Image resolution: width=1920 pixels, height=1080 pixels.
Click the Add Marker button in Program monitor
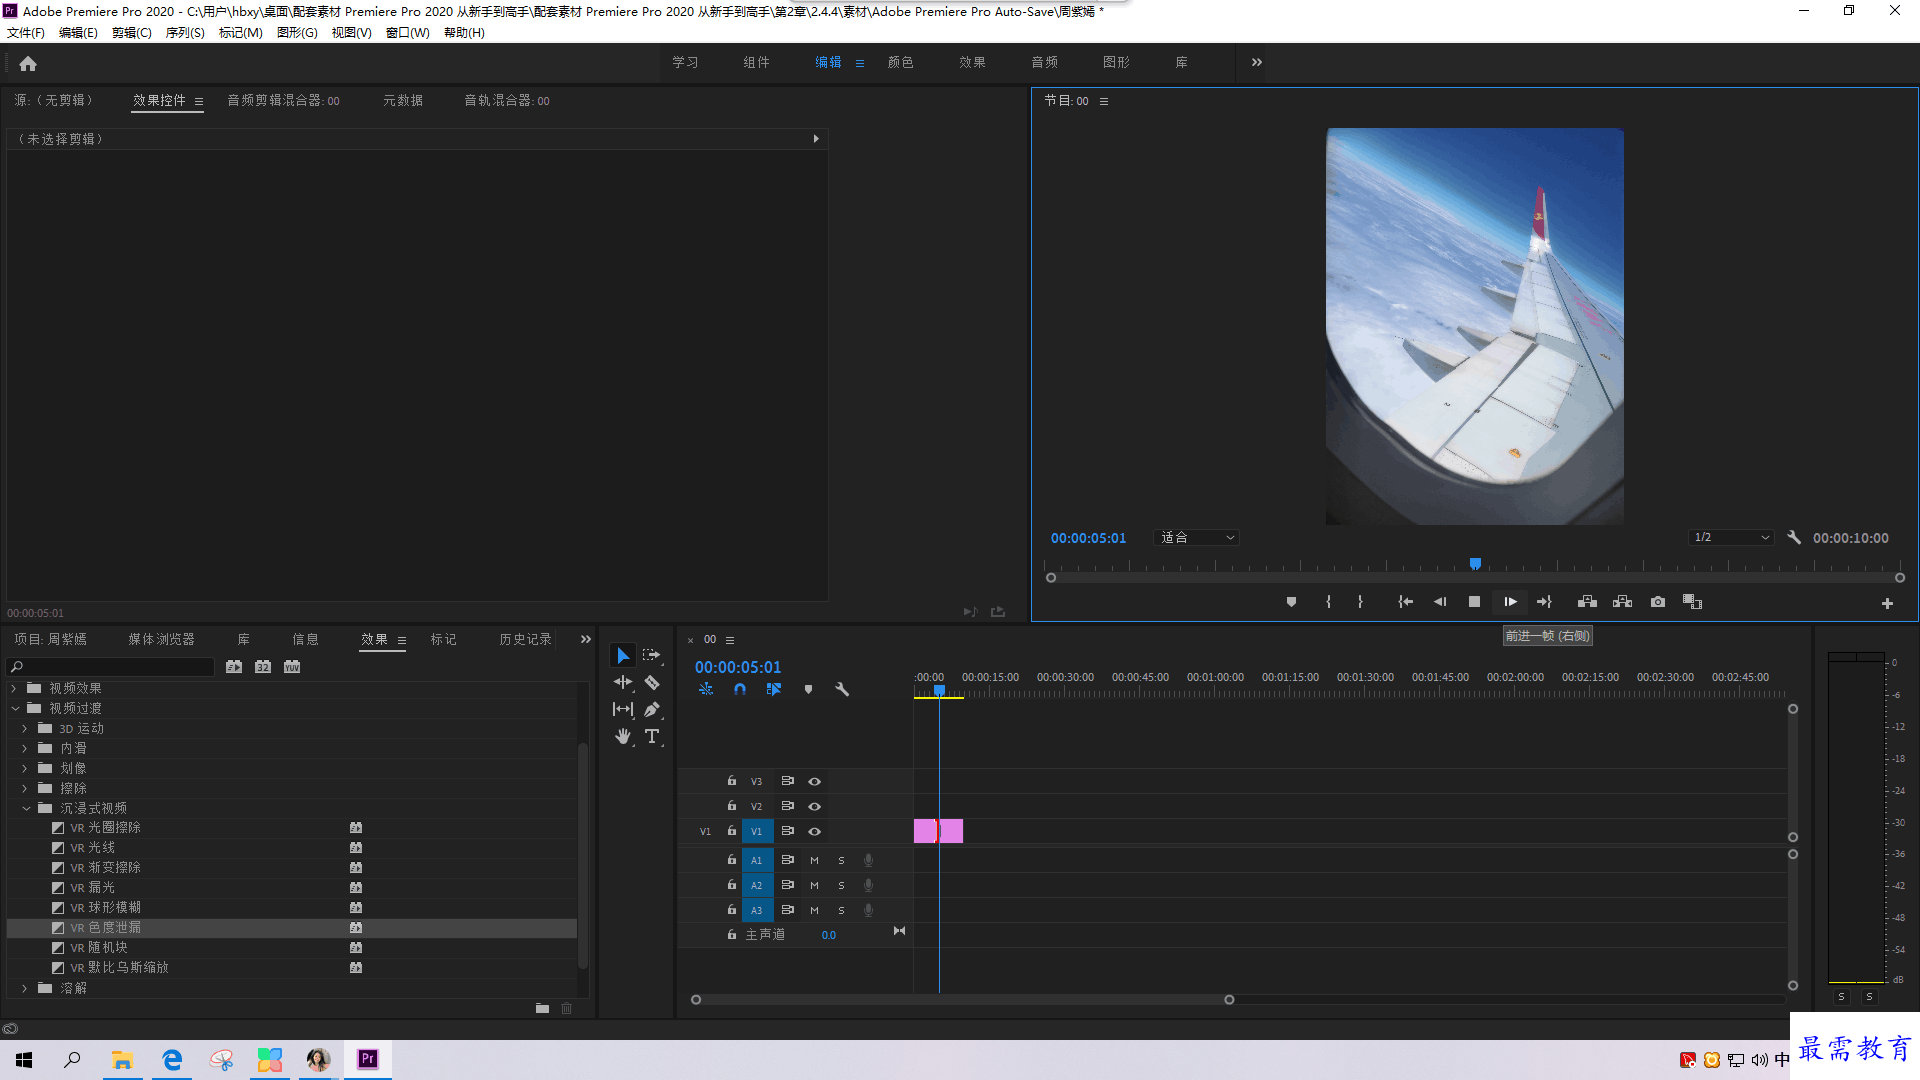[x=1291, y=602]
